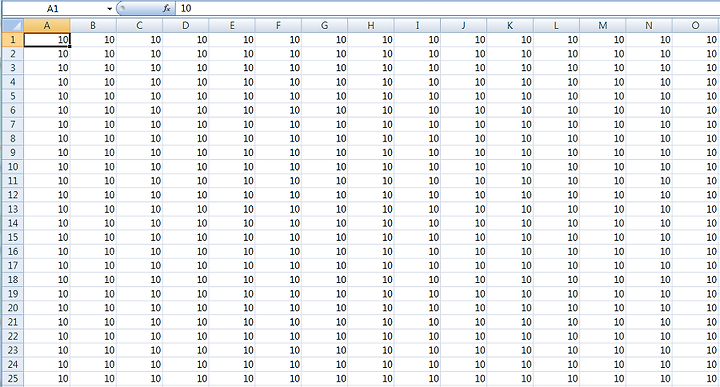
Task: Click cell K1 containing 10
Action: (x=510, y=39)
